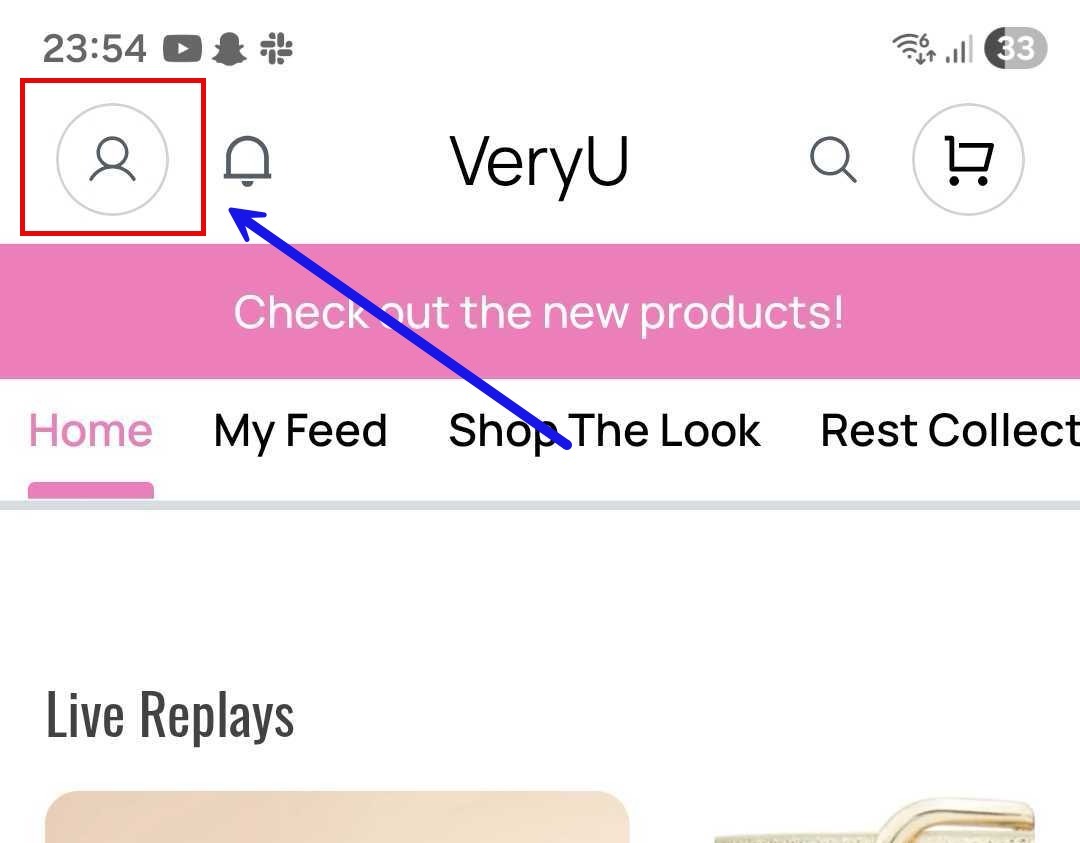Tap the VeryU logo title
The width and height of the screenshot is (1080, 843).
point(539,164)
